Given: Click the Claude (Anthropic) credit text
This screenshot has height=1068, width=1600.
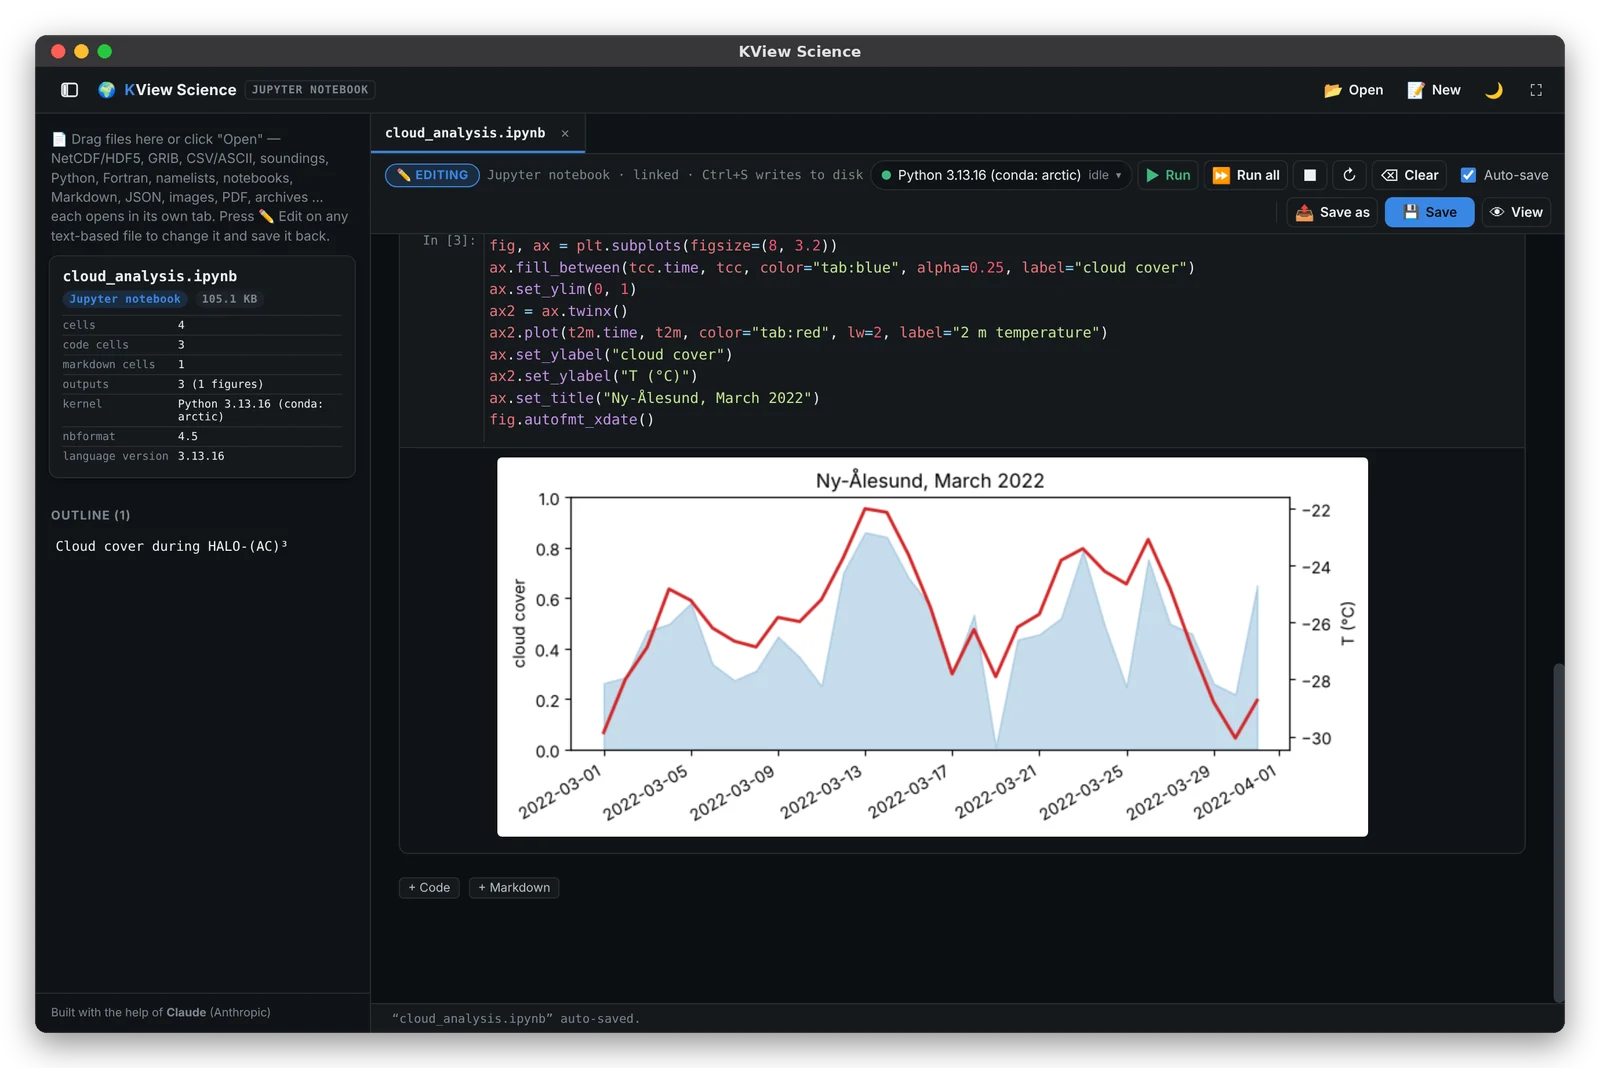Looking at the screenshot, I should (218, 1012).
